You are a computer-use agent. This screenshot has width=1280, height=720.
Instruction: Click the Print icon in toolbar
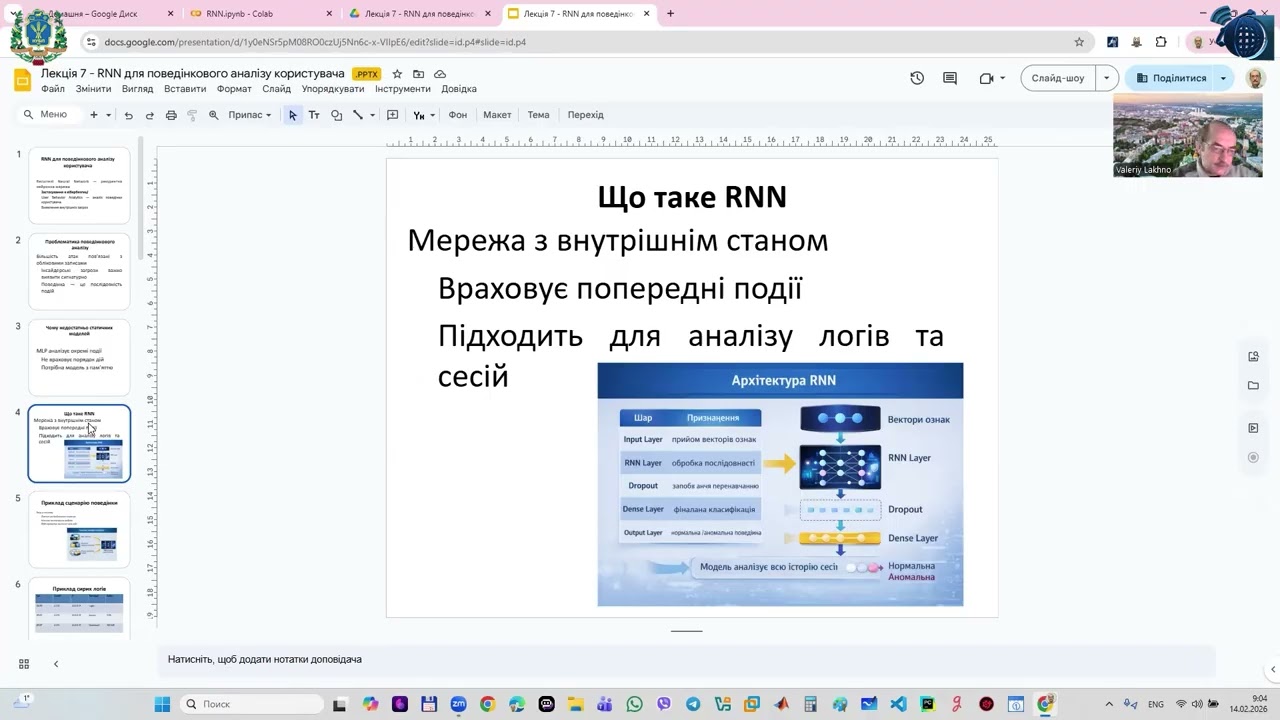[x=171, y=115]
